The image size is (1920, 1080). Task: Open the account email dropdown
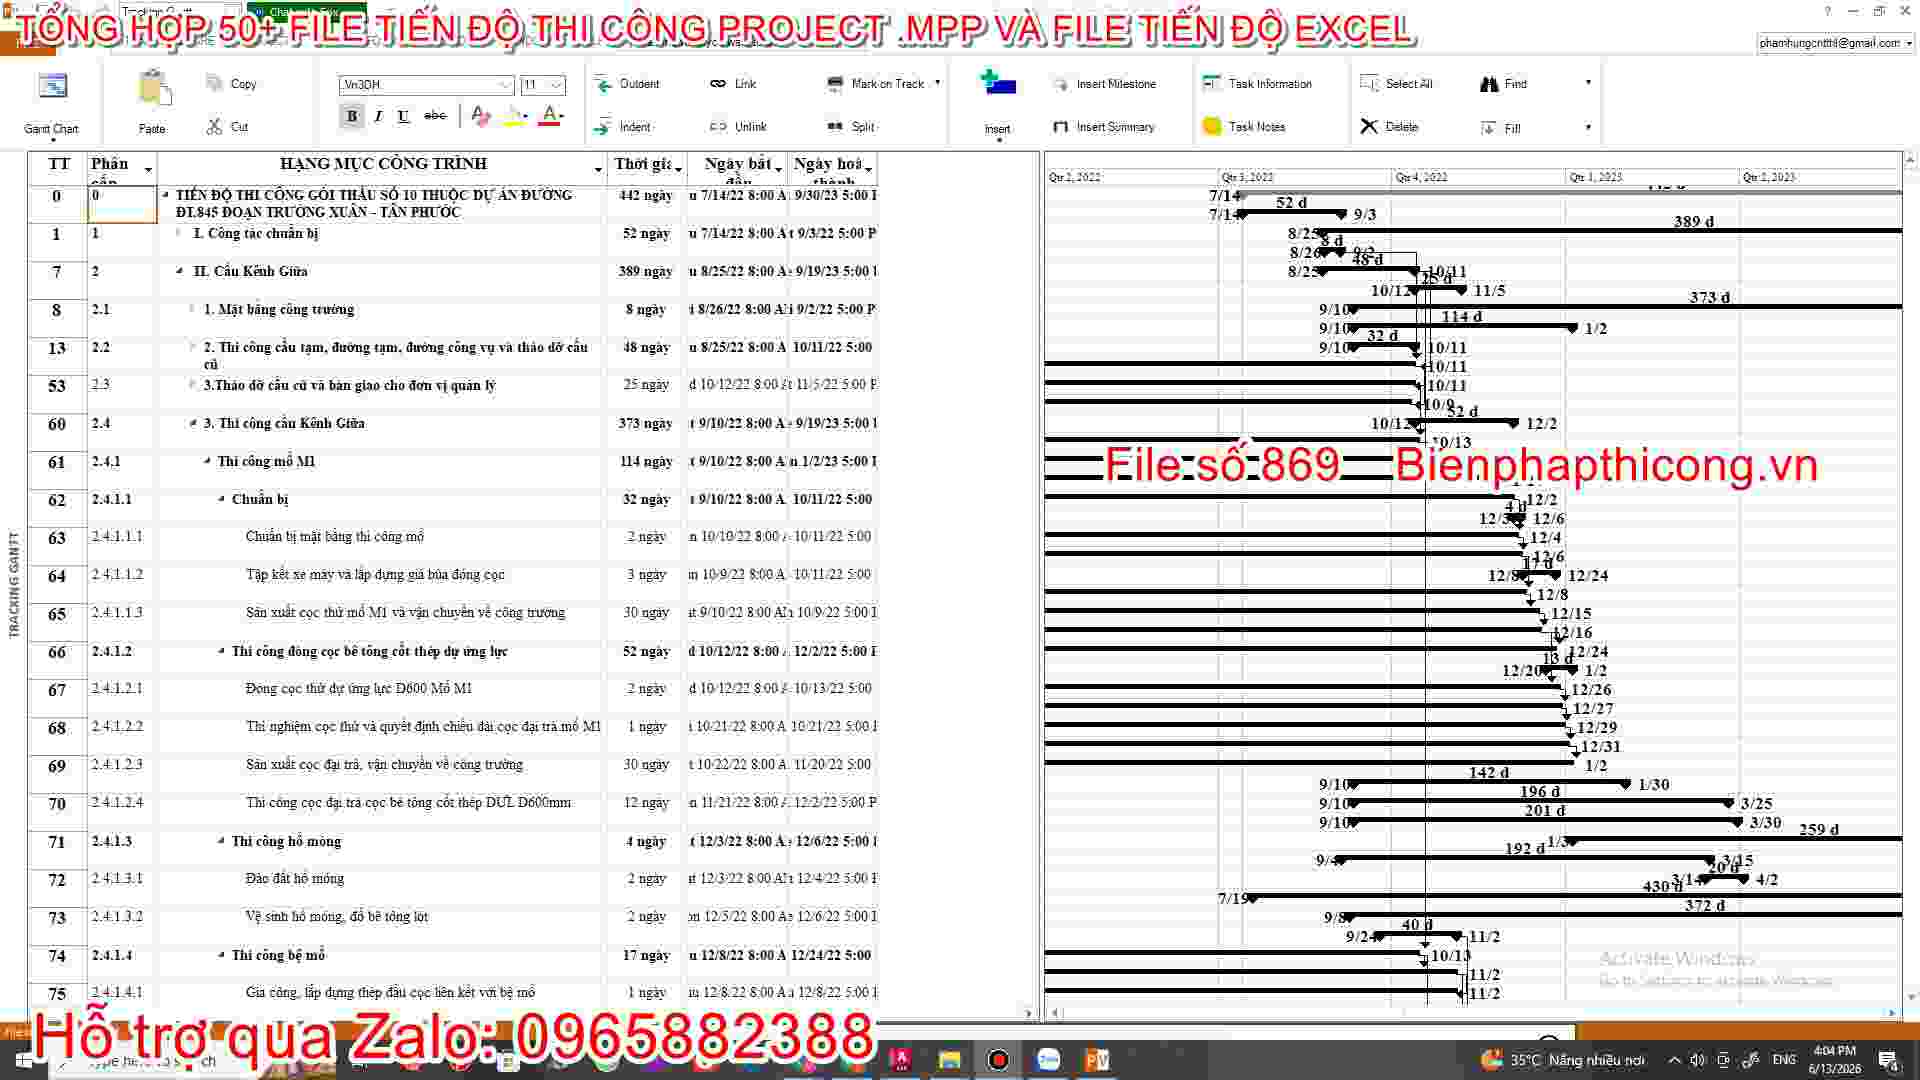click(1909, 43)
